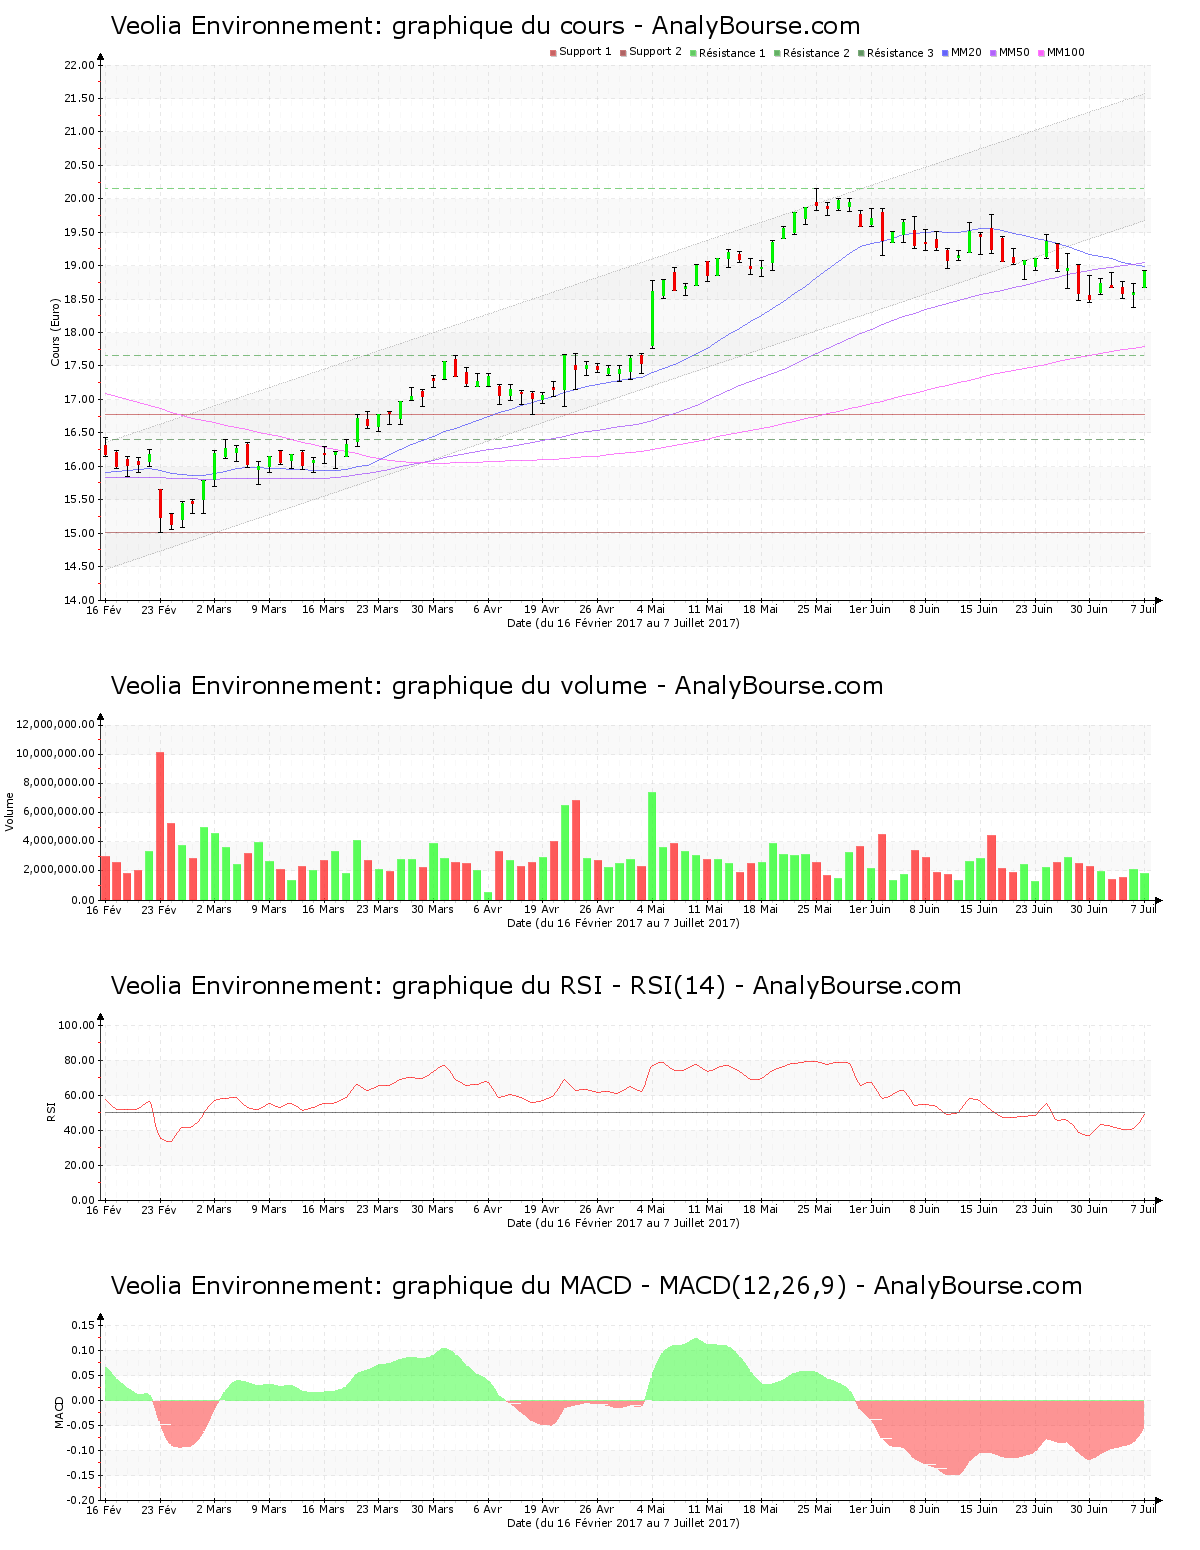Click the '4 Mai' date label under the price chart
This screenshot has height=1550, width=1200.
click(651, 609)
